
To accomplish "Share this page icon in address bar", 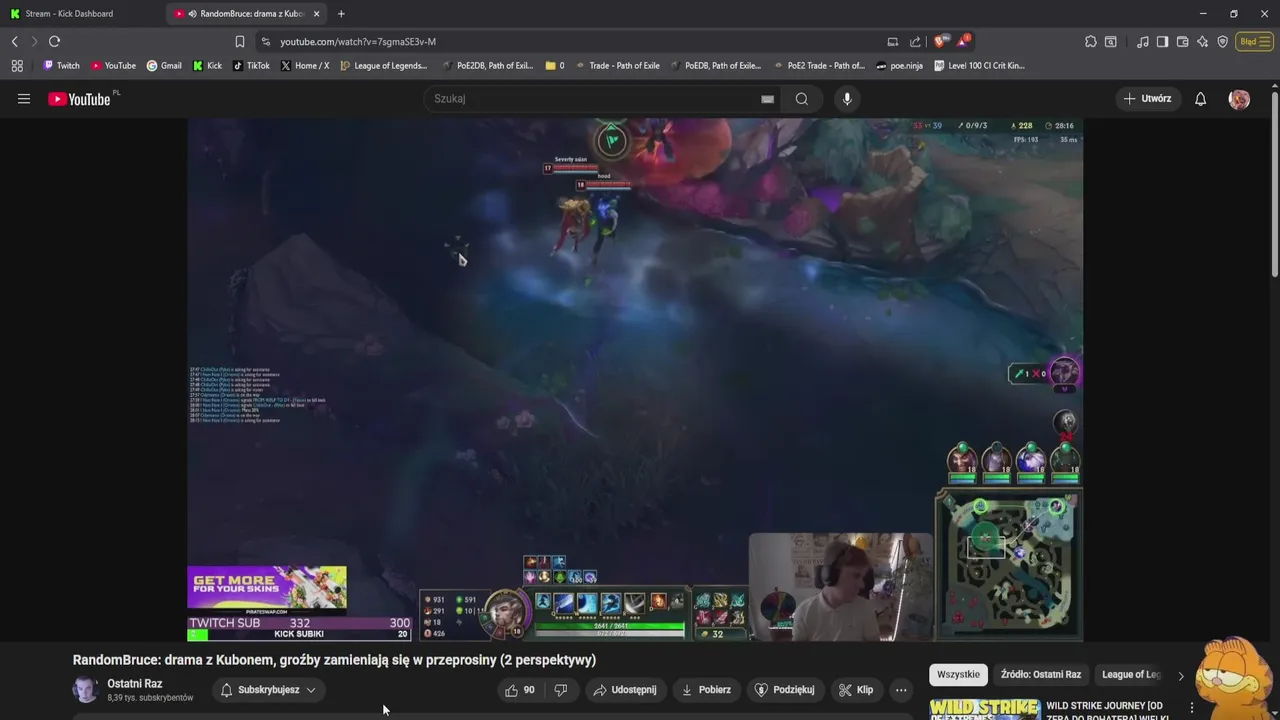I will coord(915,42).
